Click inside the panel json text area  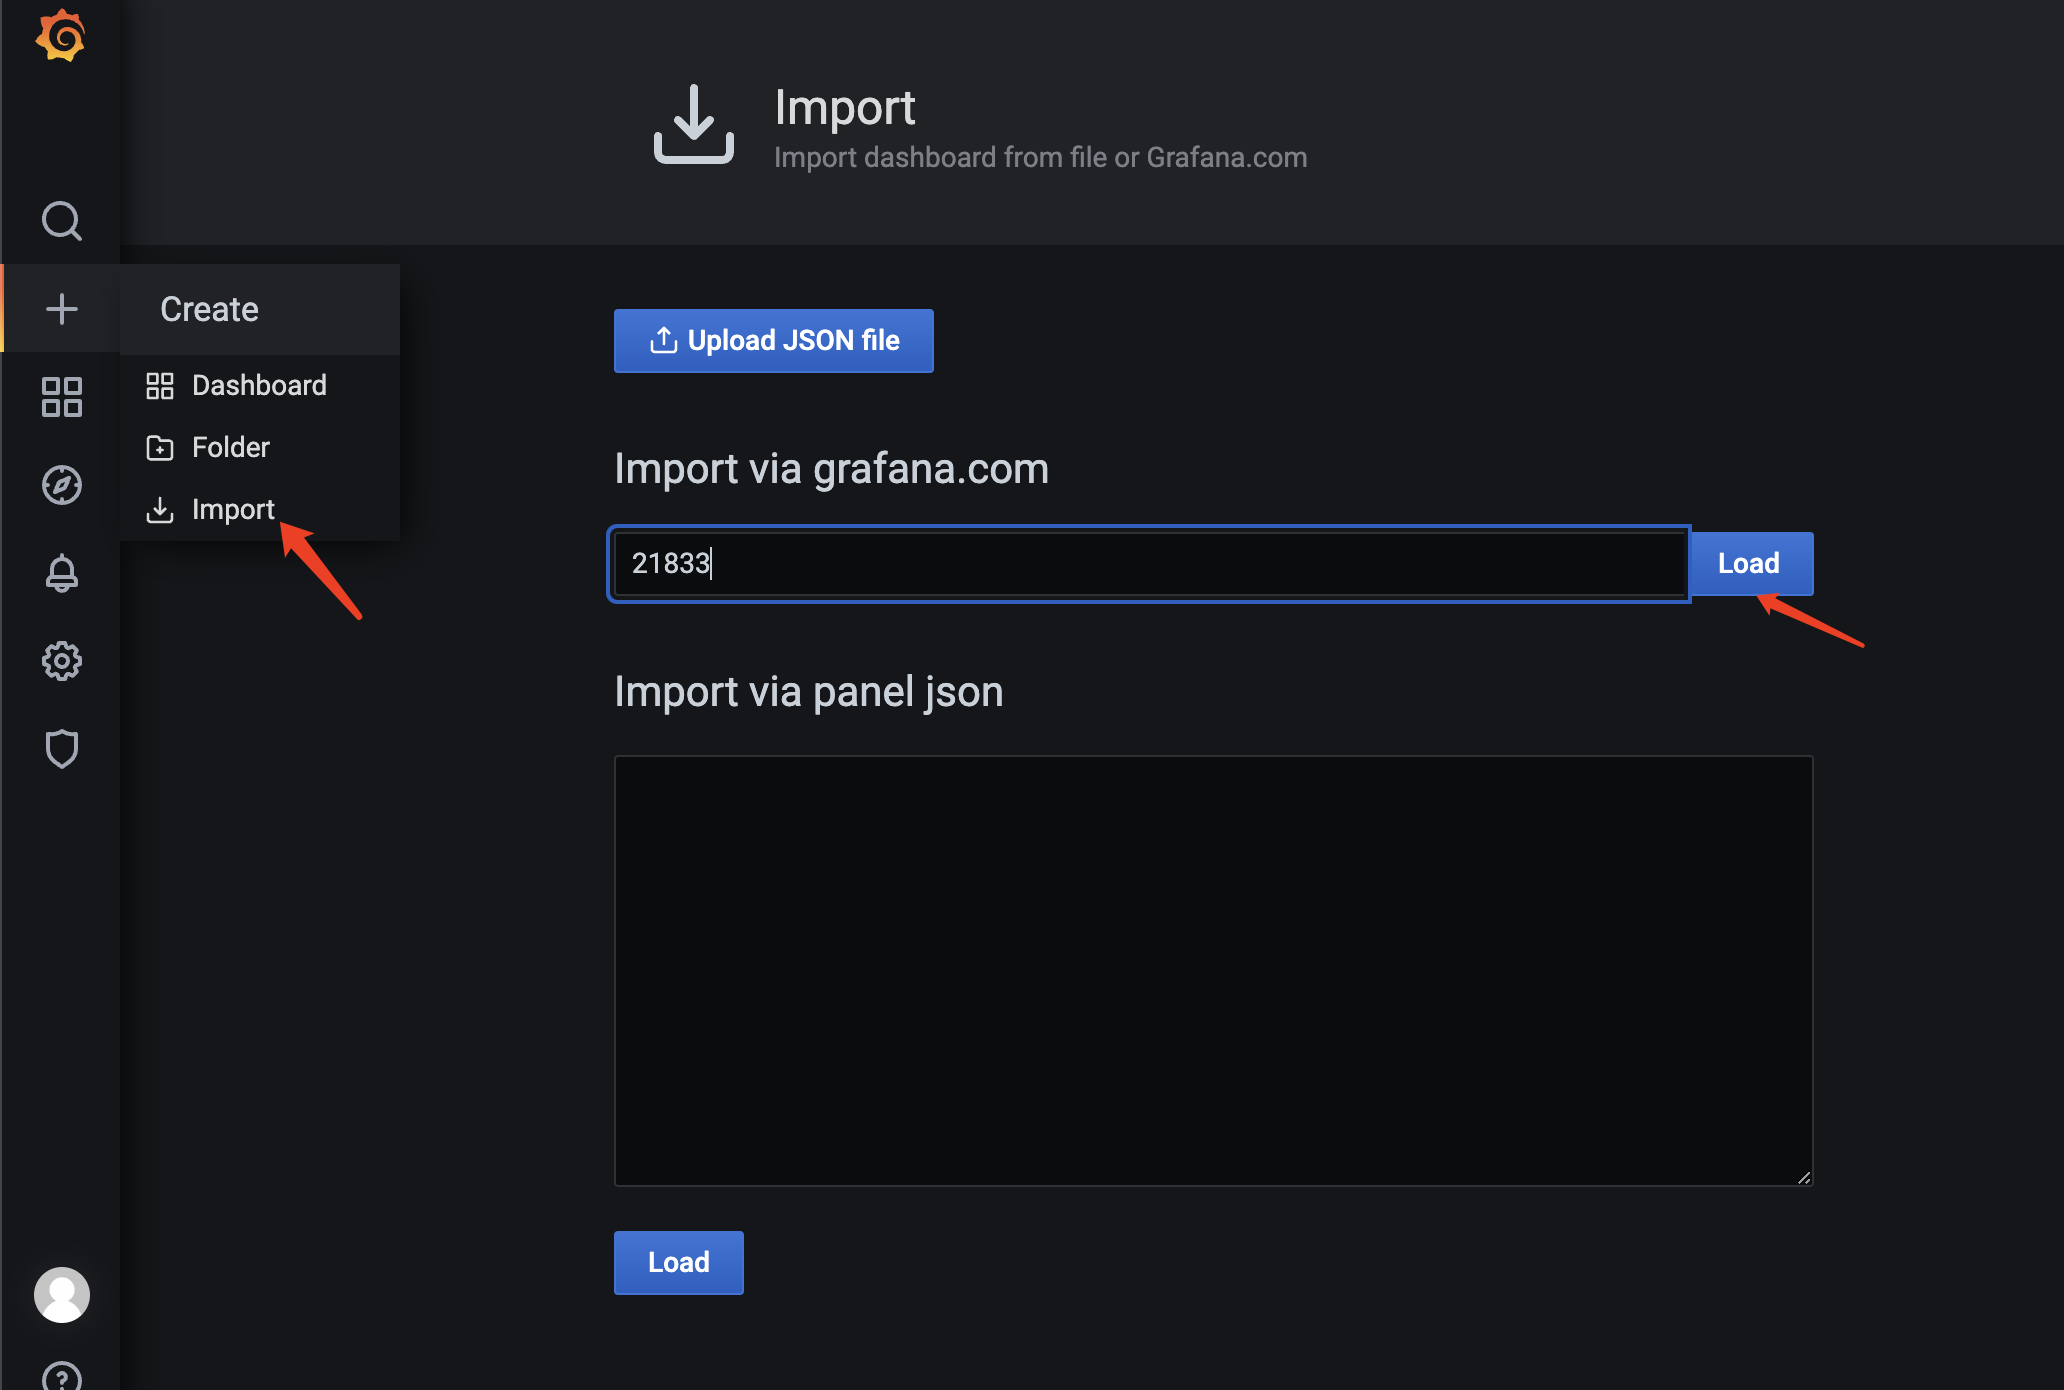[x=1212, y=970]
